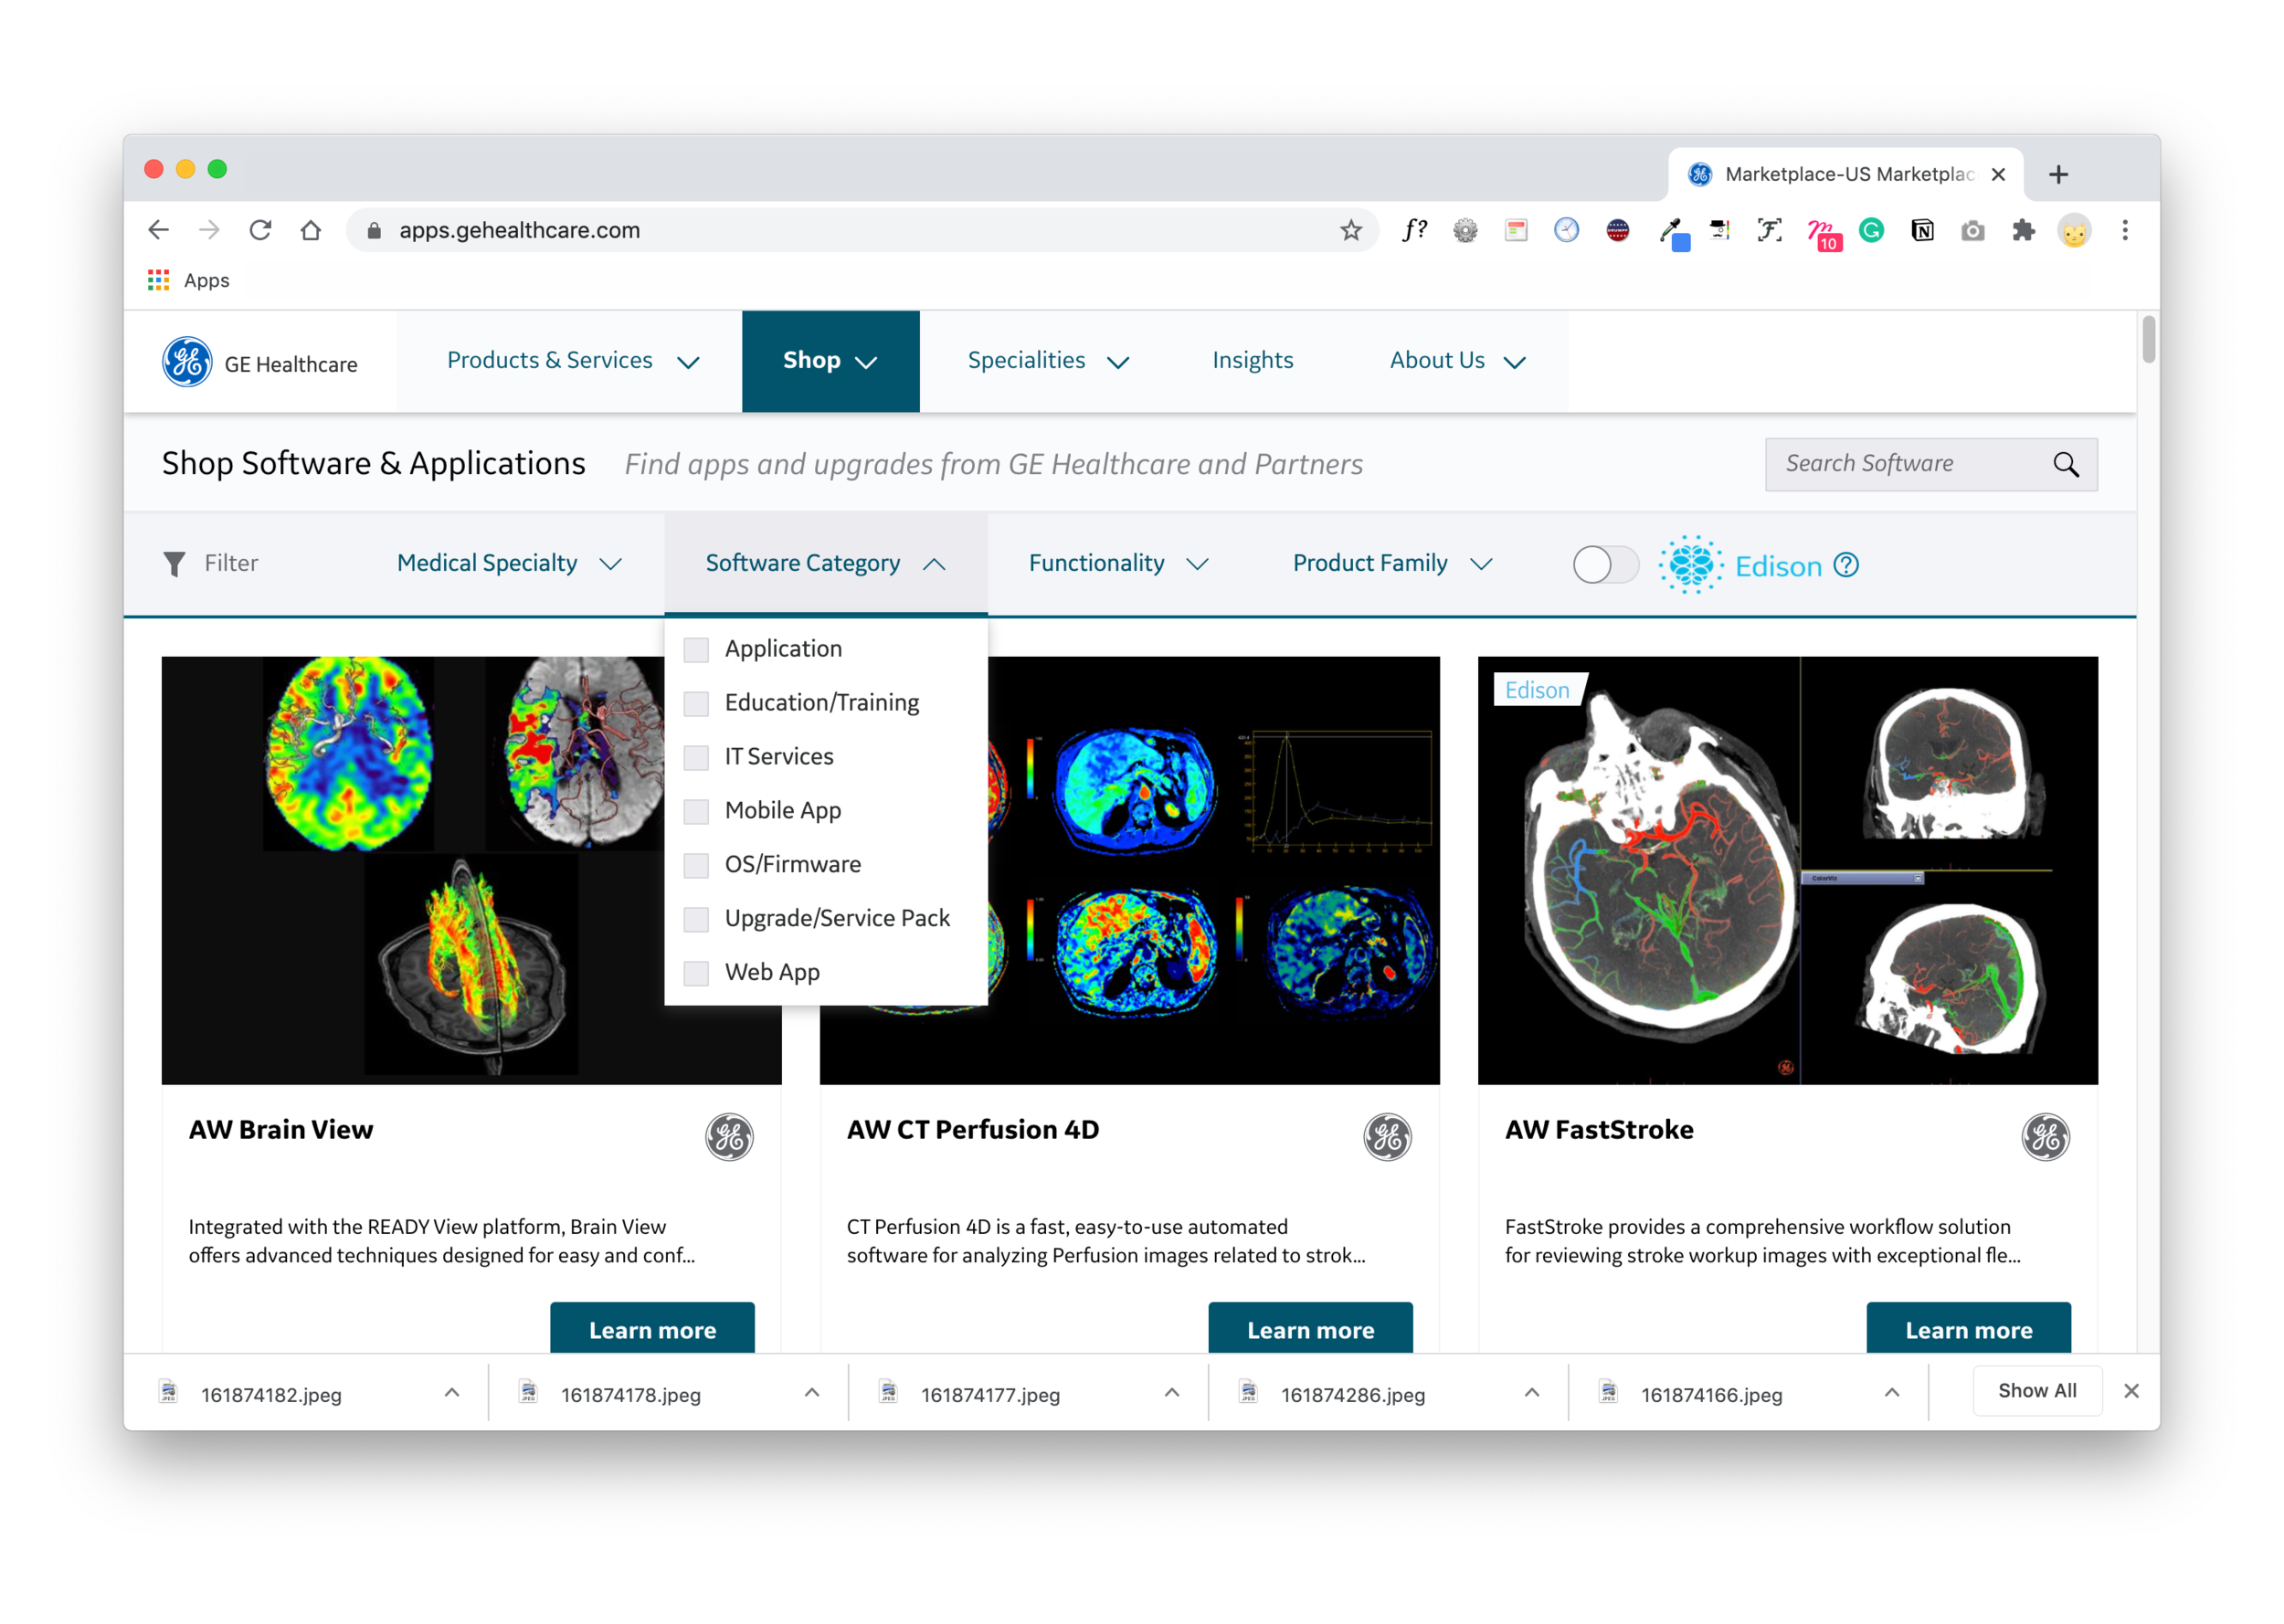
Task: Open Products & Services menu
Action: [571, 361]
